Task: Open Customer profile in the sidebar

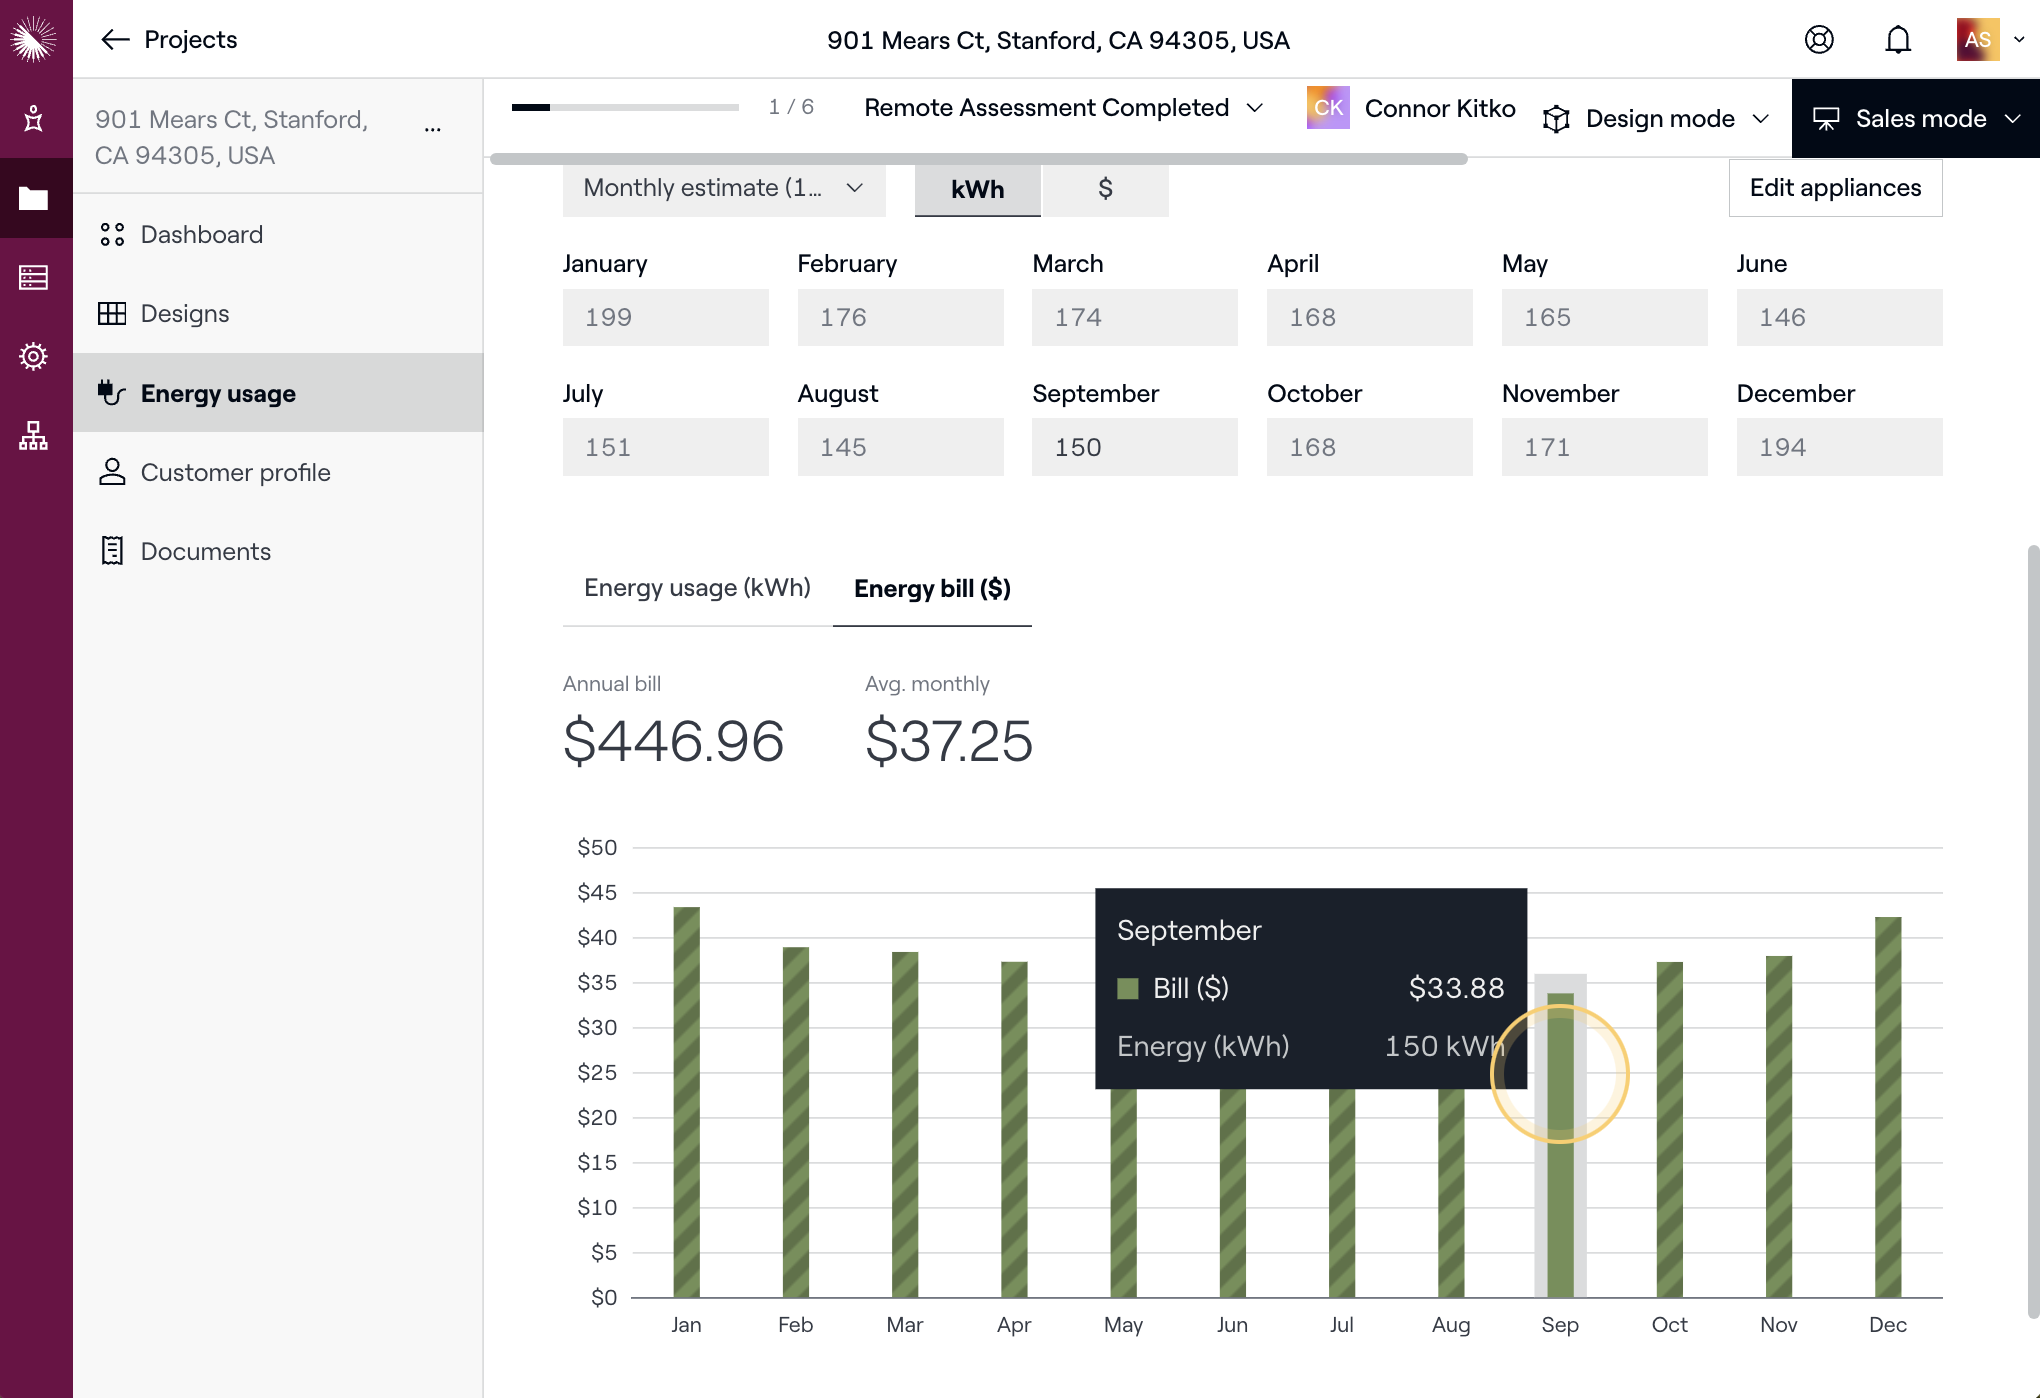Action: pyautogui.click(x=235, y=472)
